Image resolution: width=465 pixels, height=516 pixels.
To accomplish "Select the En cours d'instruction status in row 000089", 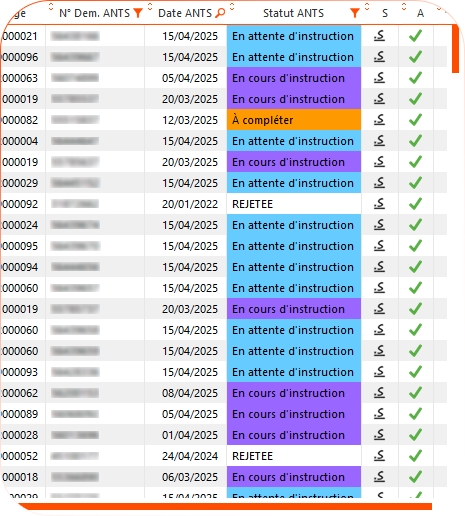I will (x=294, y=414).
